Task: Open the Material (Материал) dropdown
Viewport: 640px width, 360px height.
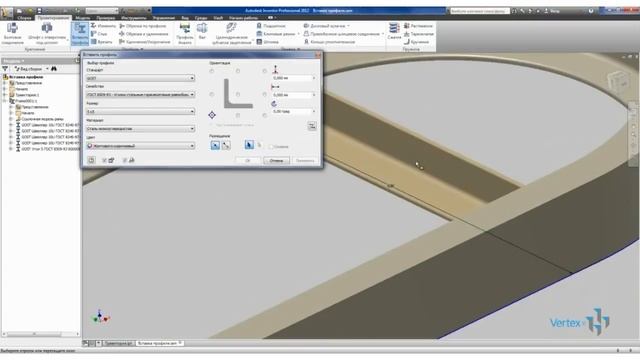Action: click(x=140, y=129)
